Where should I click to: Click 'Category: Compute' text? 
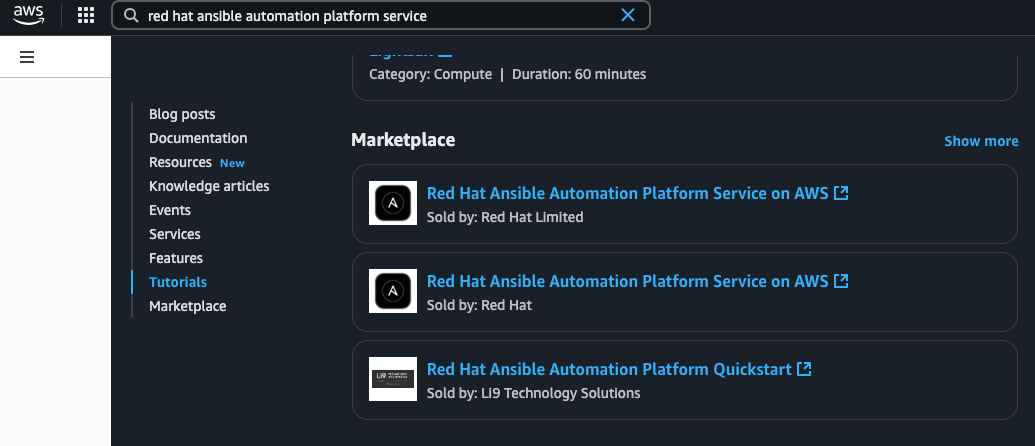coord(430,74)
